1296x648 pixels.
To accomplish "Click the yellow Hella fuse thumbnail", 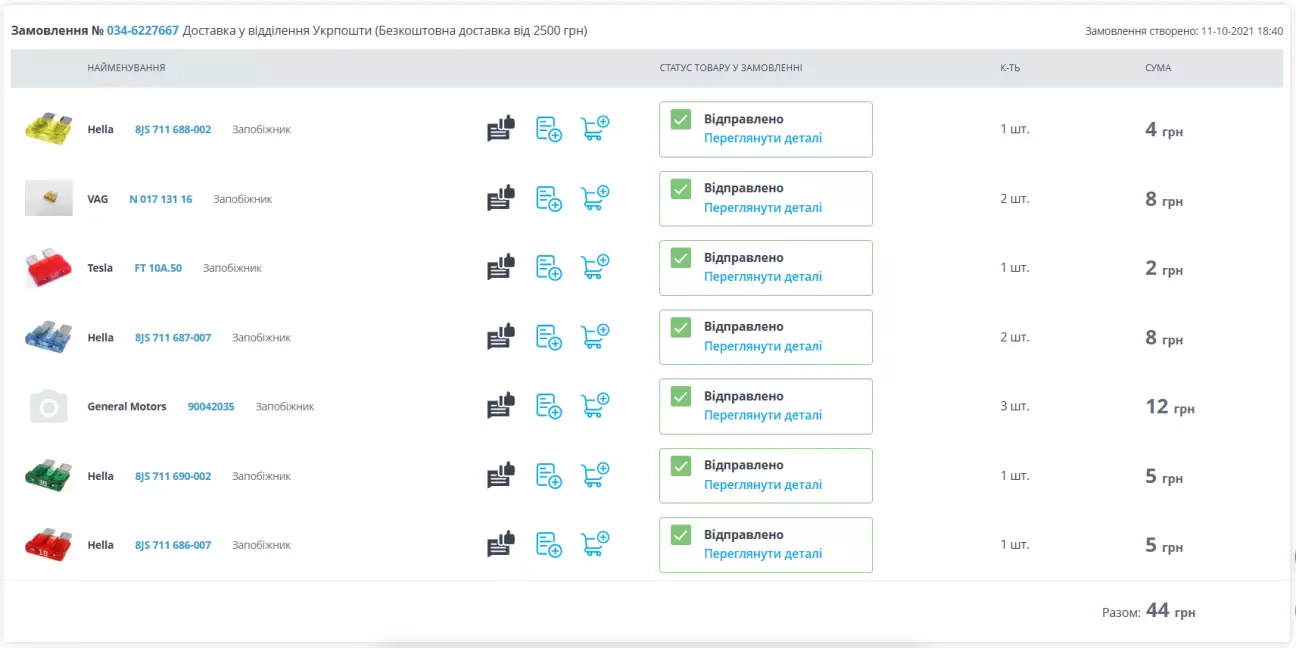I will point(48,129).
